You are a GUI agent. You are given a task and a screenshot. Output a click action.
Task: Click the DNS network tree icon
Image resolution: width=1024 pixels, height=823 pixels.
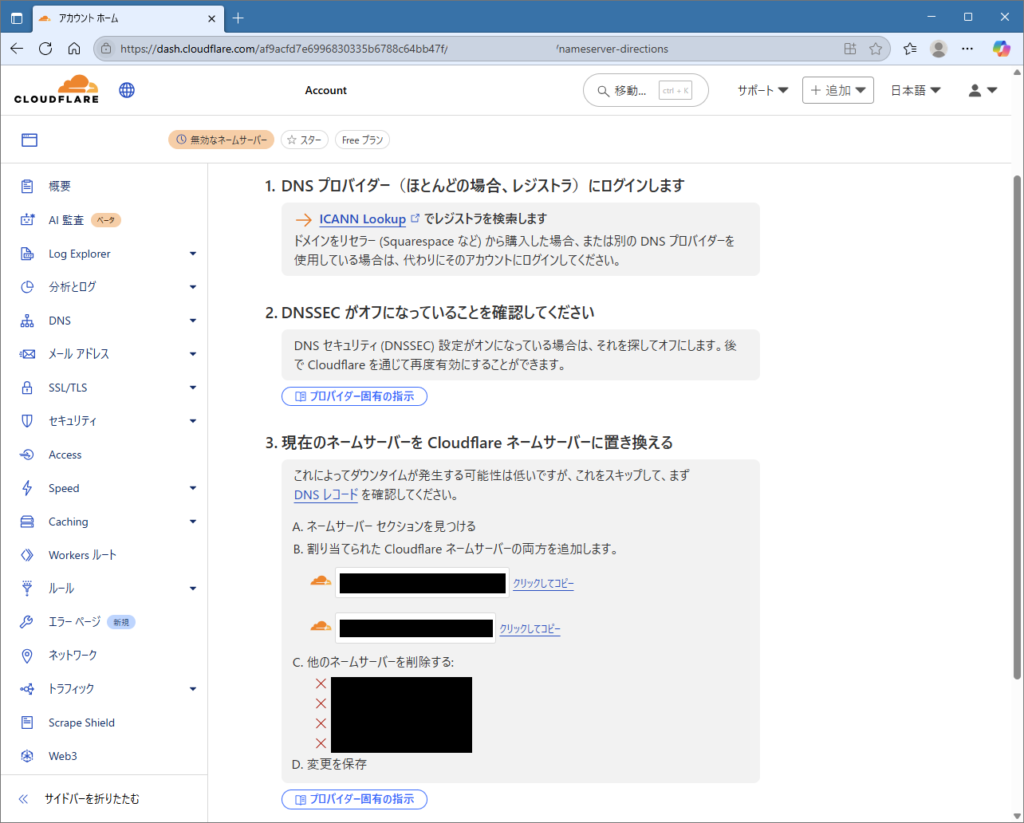[27, 321]
